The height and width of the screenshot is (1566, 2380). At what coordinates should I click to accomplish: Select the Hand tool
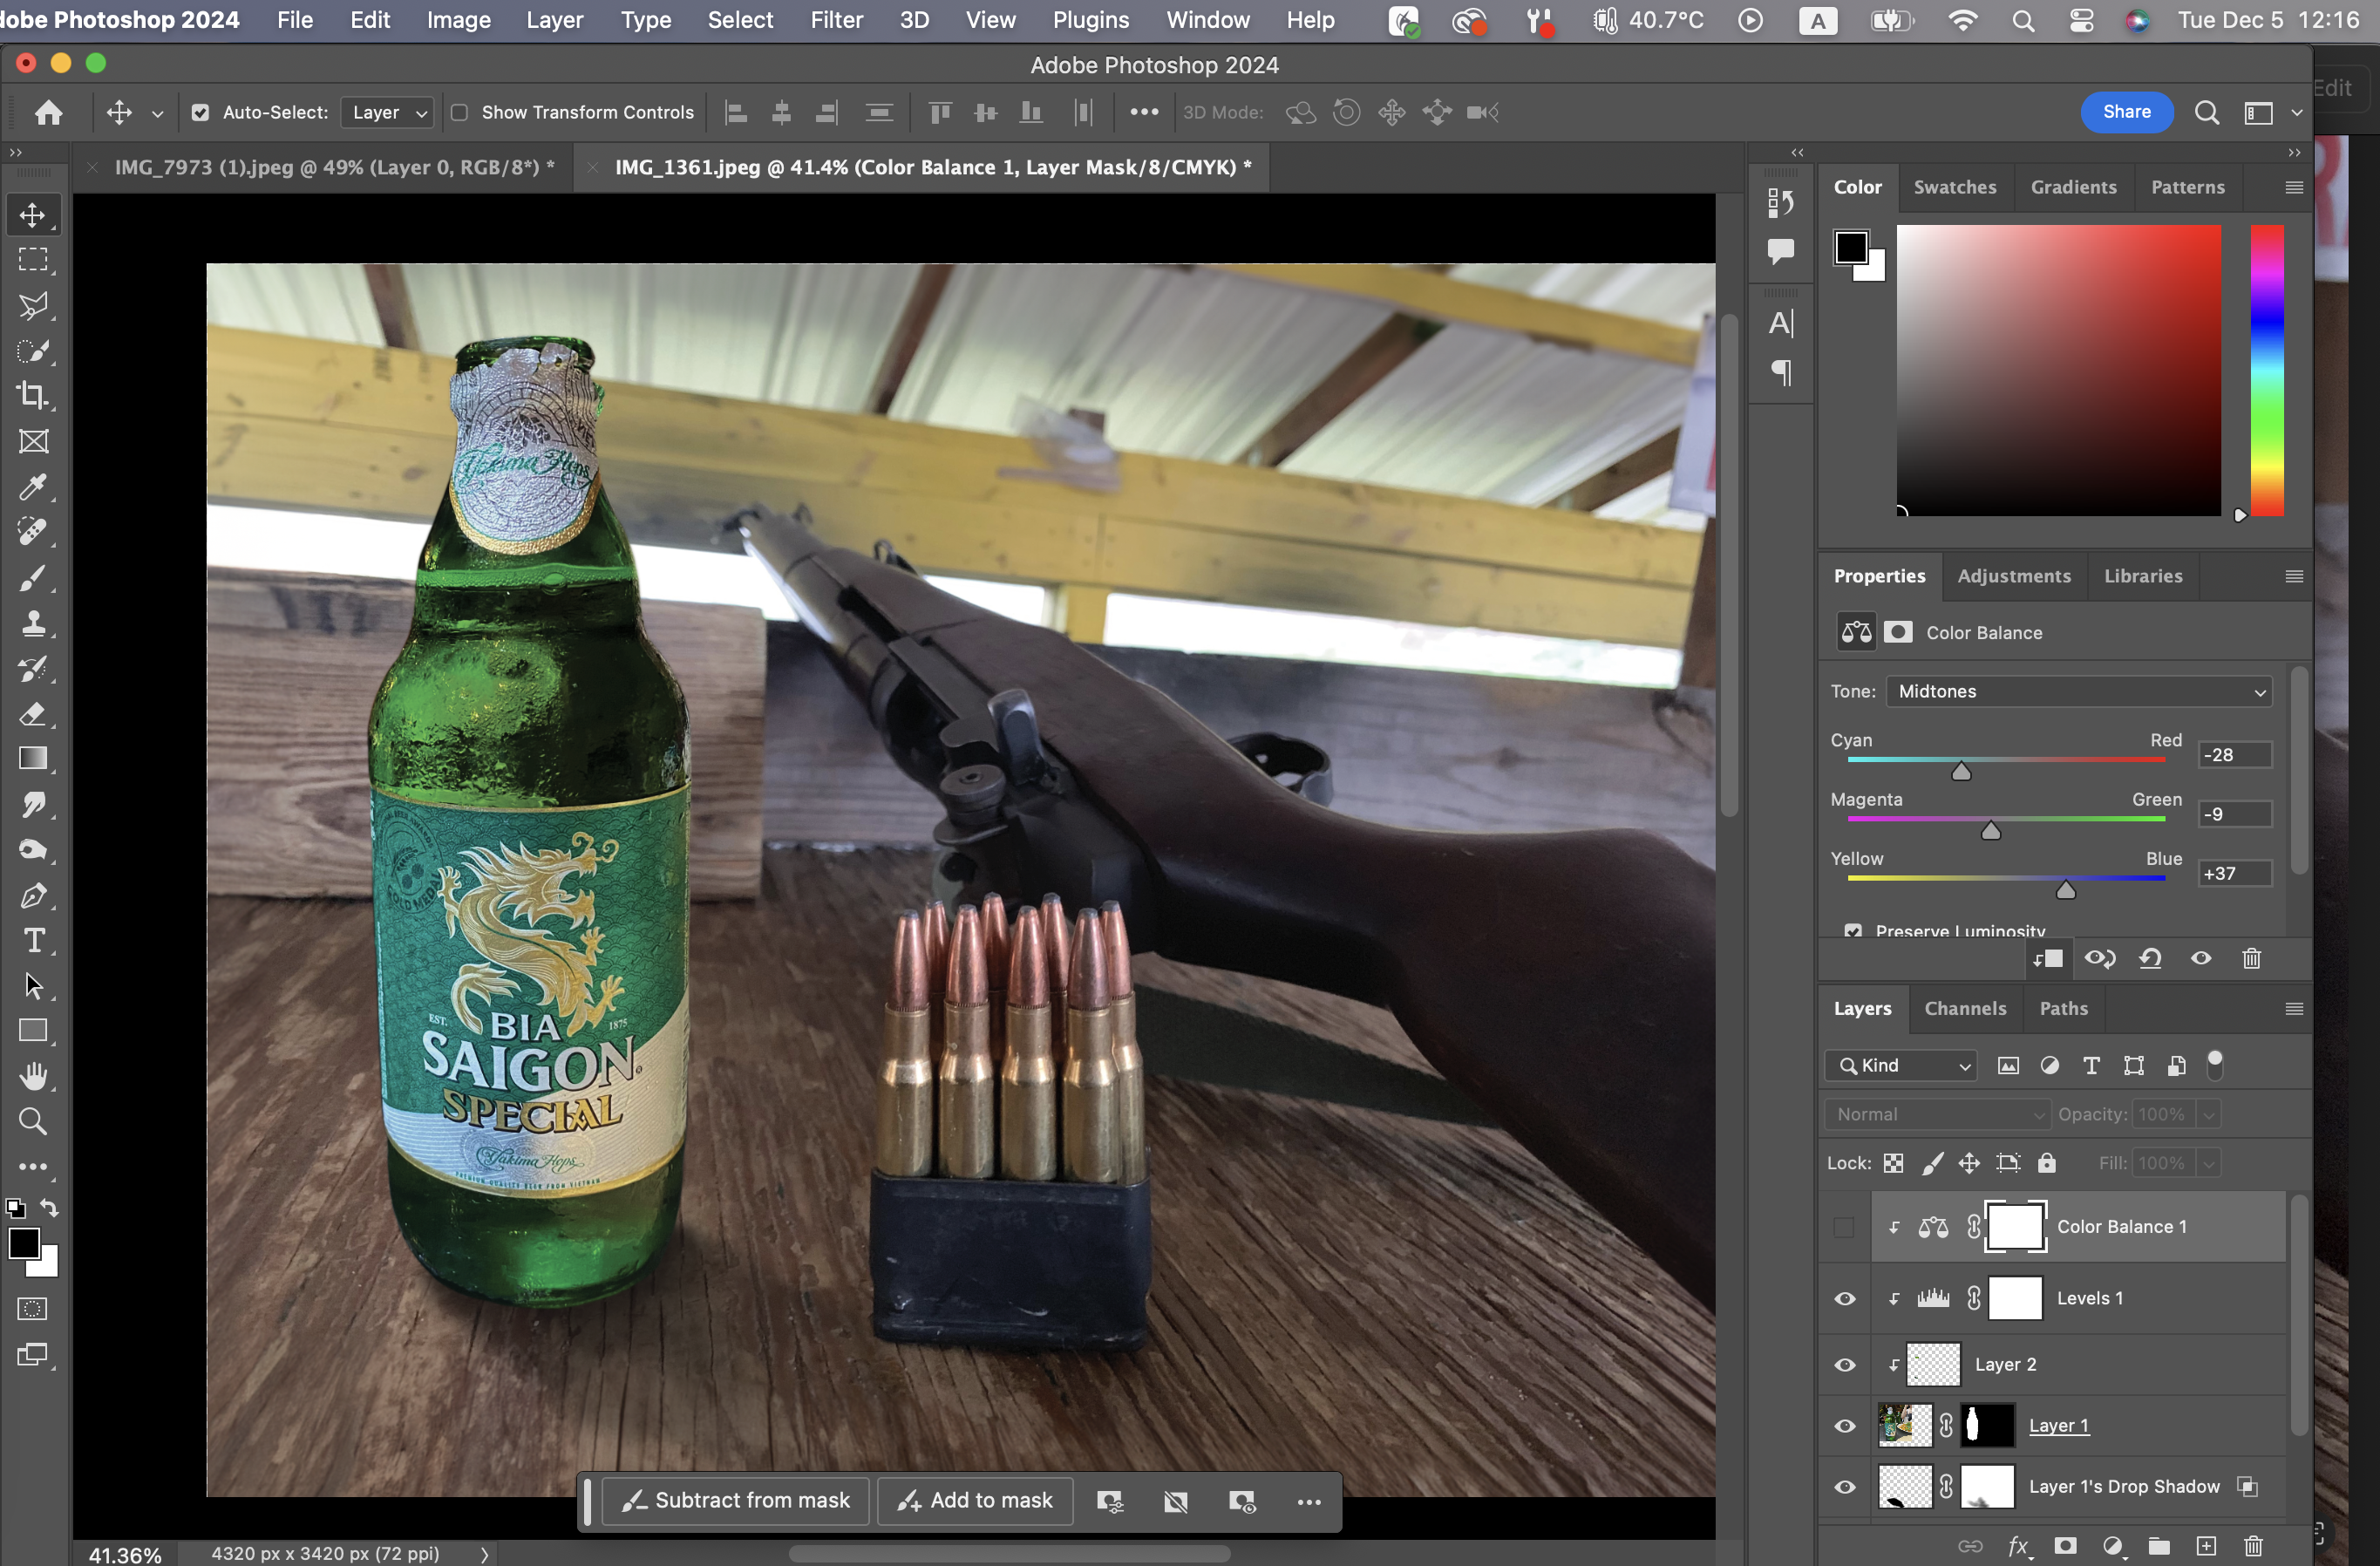[33, 1076]
